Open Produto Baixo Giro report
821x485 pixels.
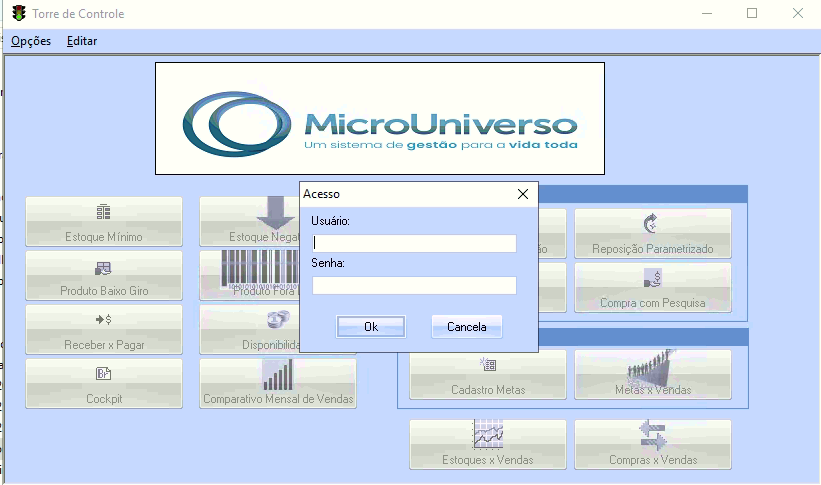click(x=104, y=275)
